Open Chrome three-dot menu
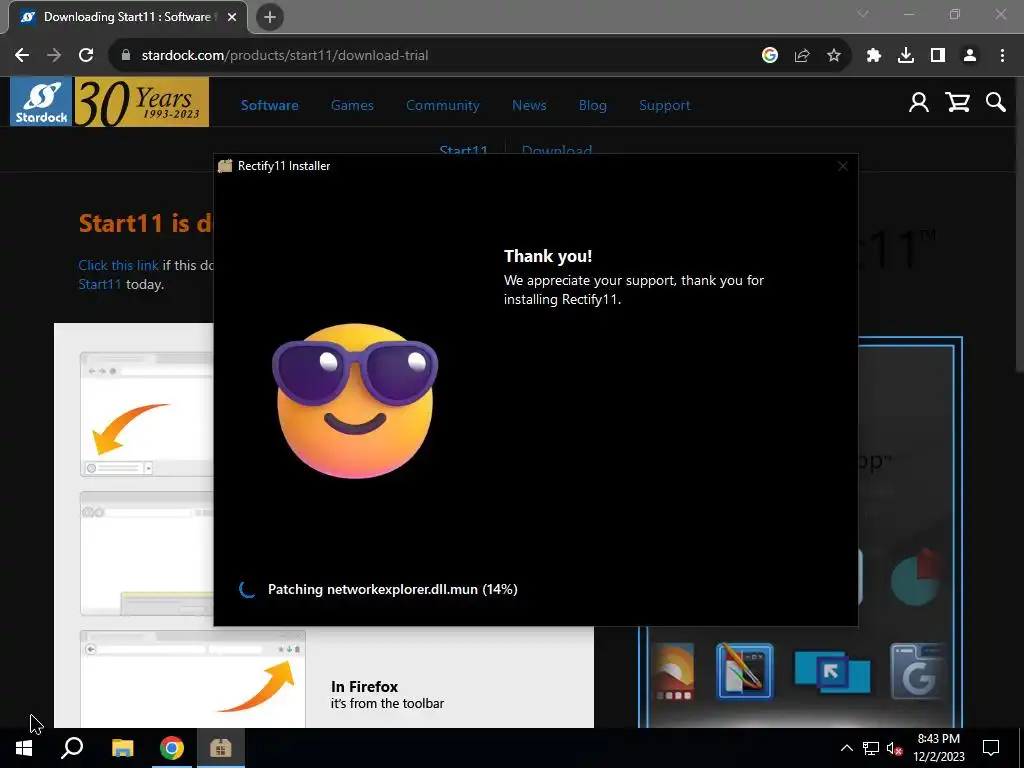Screen dimensions: 1024x768 (1002, 56)
